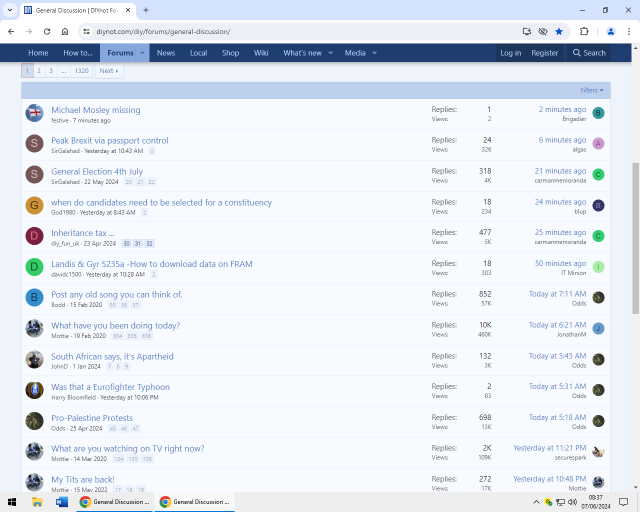Viewport: 640px width, 512px height.
Task: Click the Log in link
Action: [510, 53]
